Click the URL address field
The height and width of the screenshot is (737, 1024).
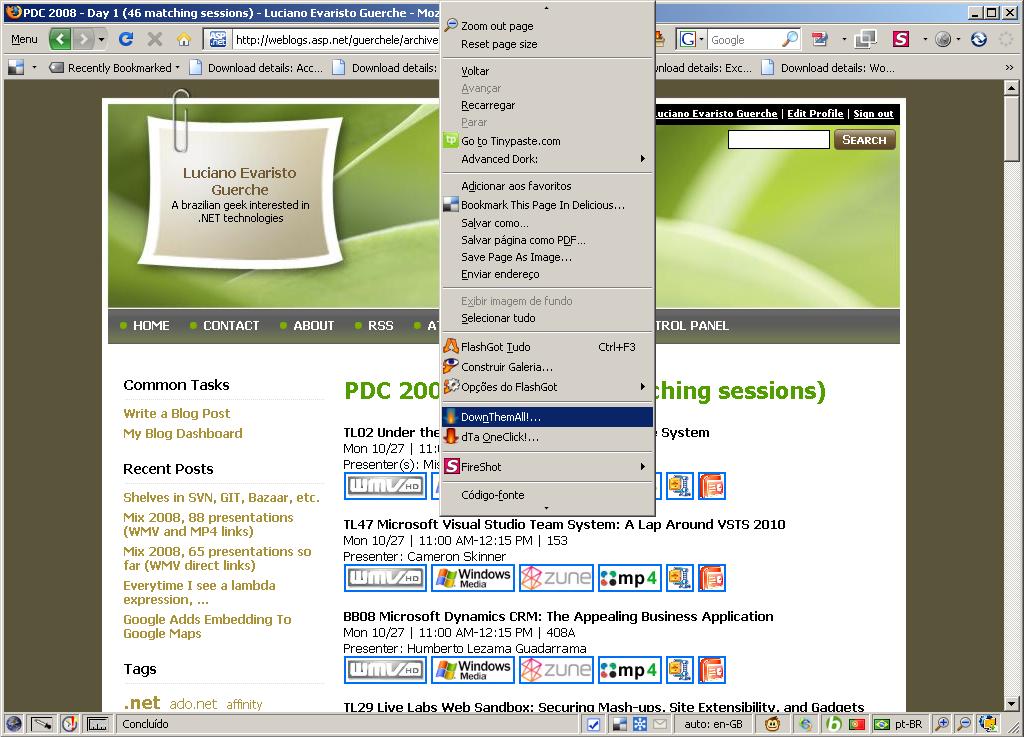336,40
